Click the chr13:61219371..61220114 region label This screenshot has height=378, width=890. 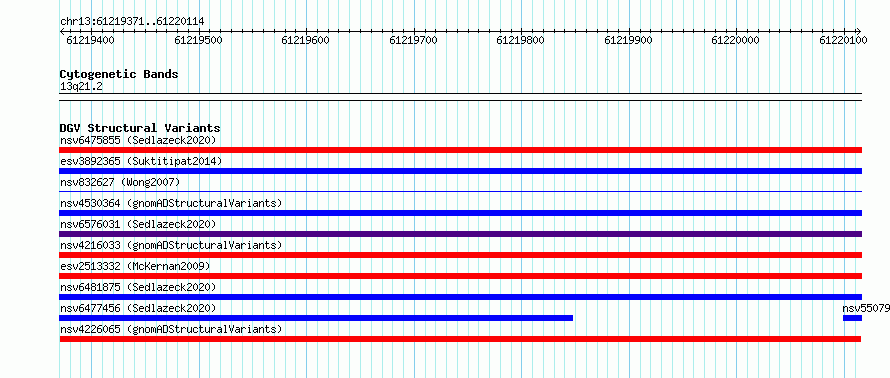tap(132, 22)
